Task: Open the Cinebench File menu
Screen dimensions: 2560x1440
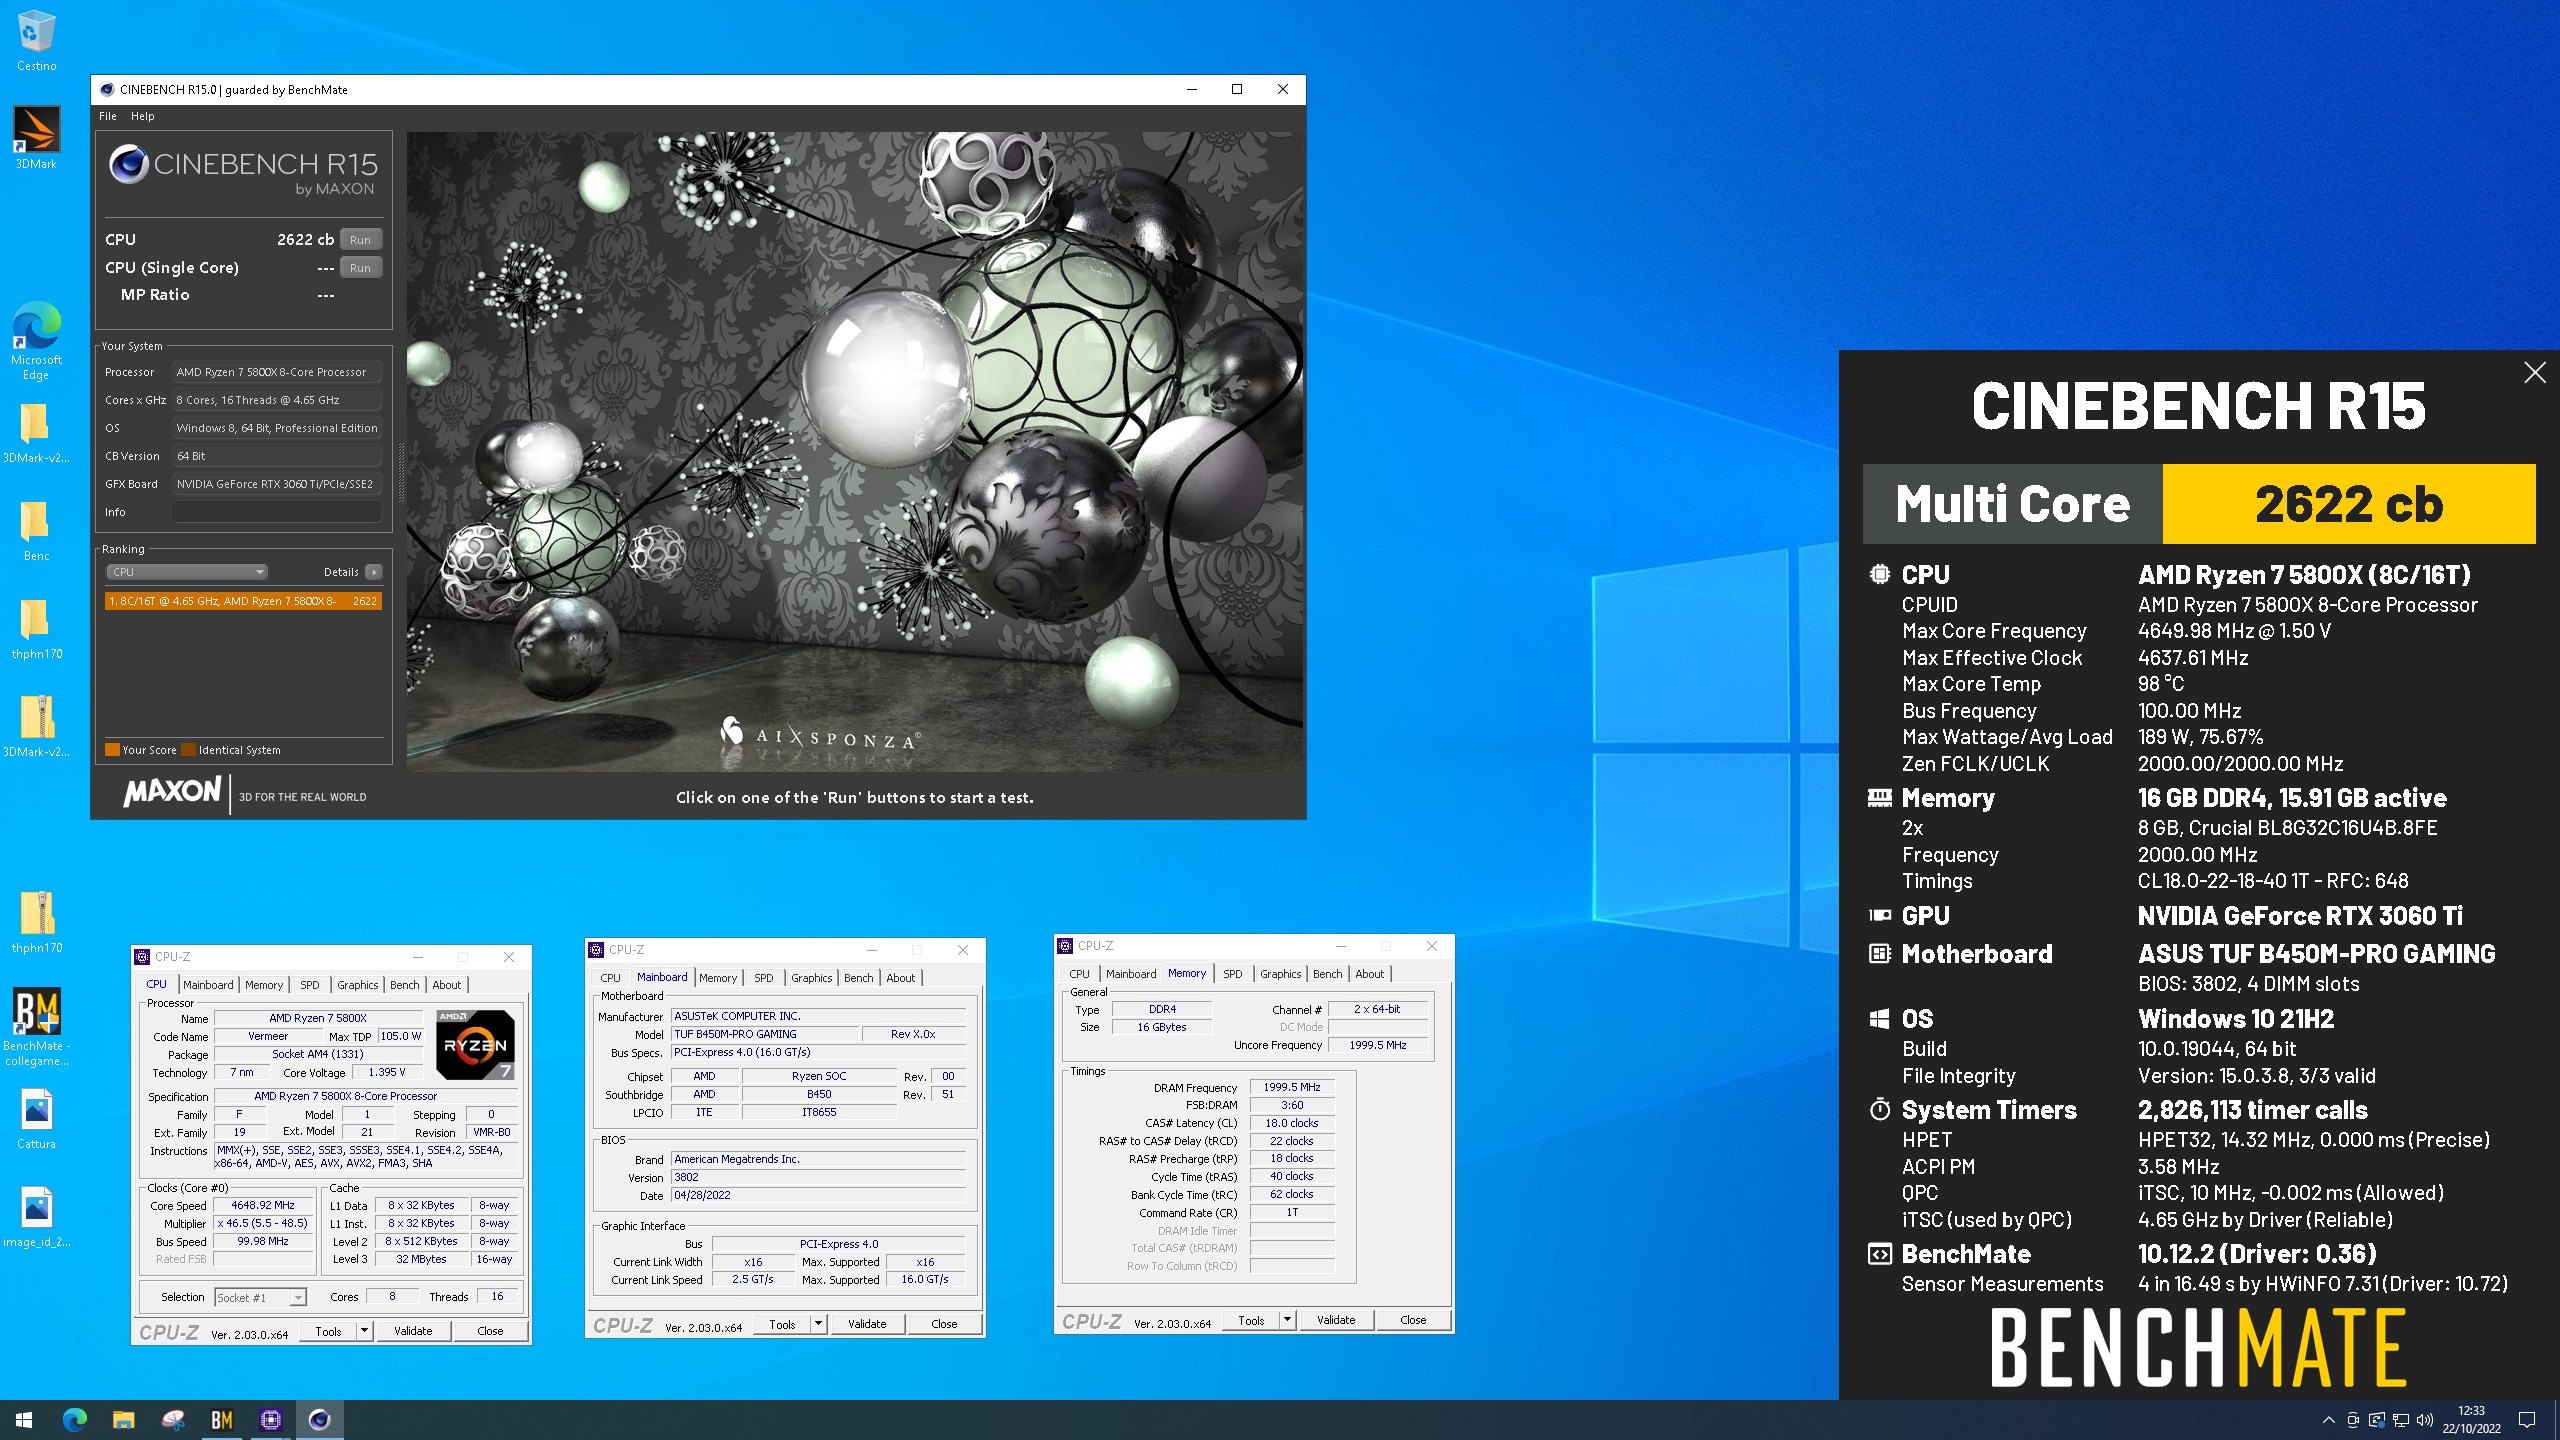Action: point(107,116)
